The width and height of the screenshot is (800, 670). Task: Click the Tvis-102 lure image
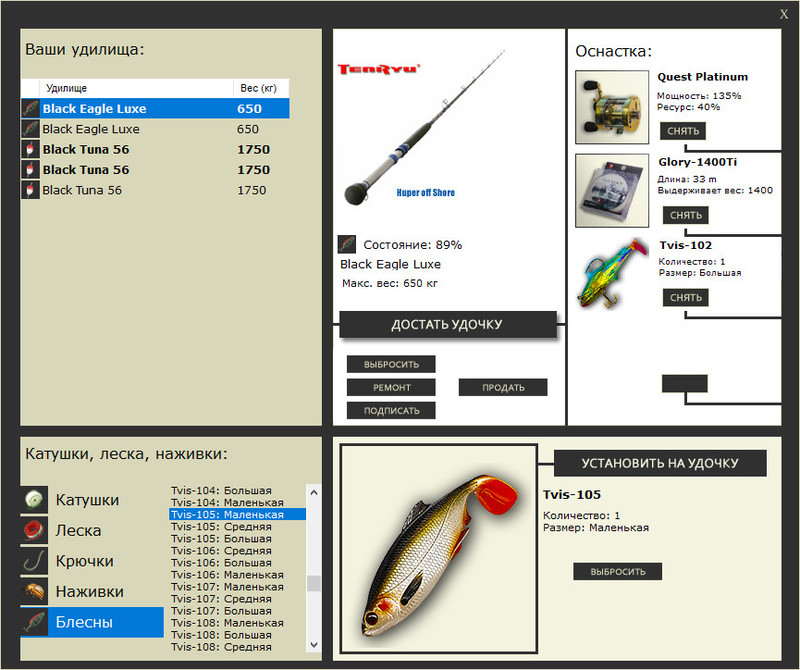612,274
